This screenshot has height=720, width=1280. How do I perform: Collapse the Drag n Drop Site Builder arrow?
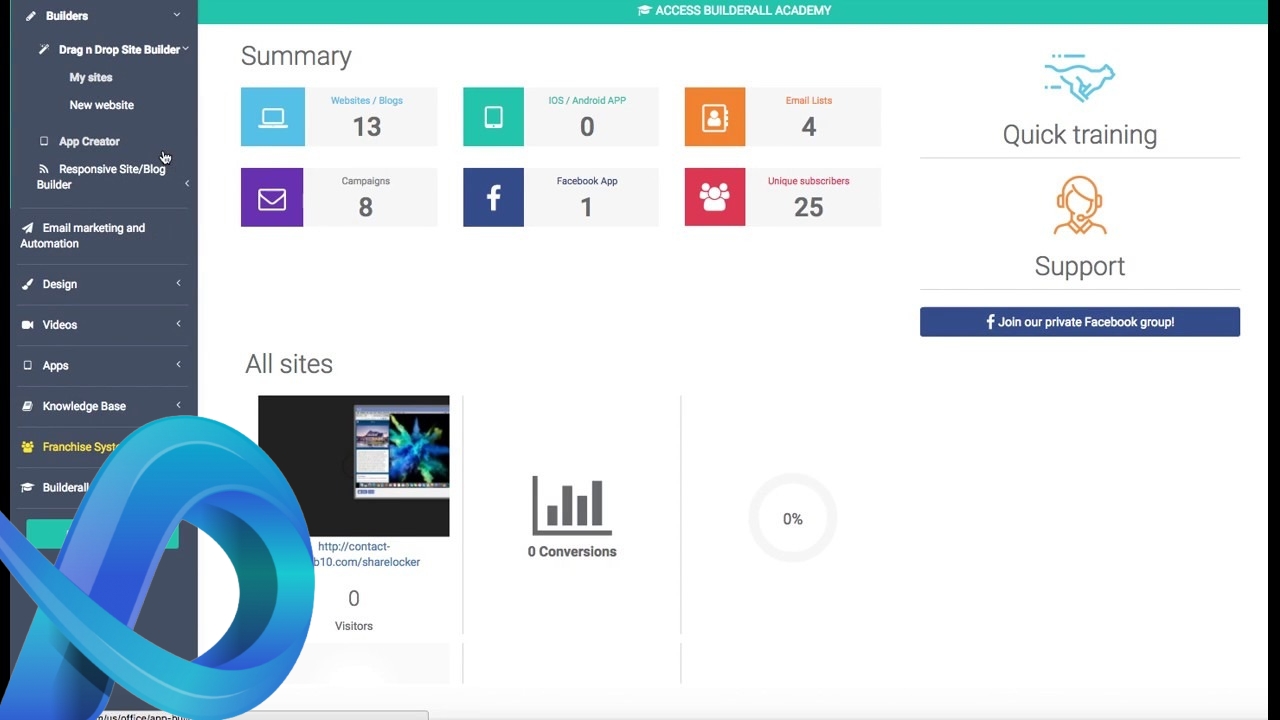[x=186, y=49]
